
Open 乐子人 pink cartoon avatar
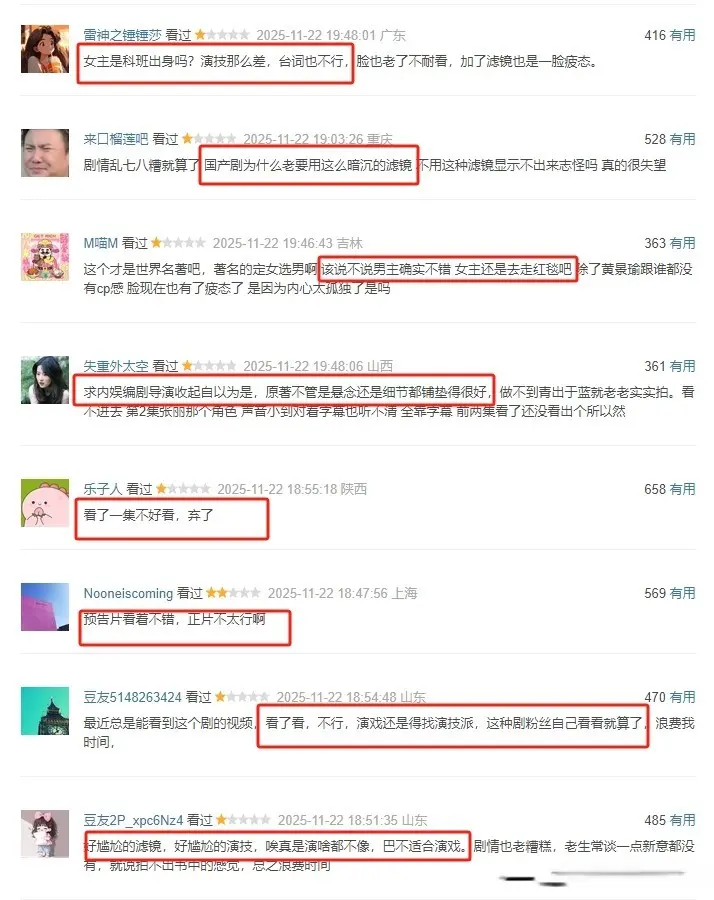[45, 503]
